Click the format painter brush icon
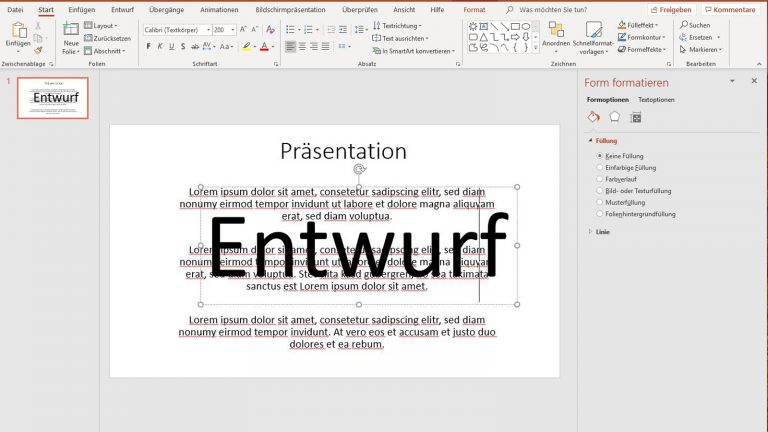Screen dimensions: 768x432 38,50
